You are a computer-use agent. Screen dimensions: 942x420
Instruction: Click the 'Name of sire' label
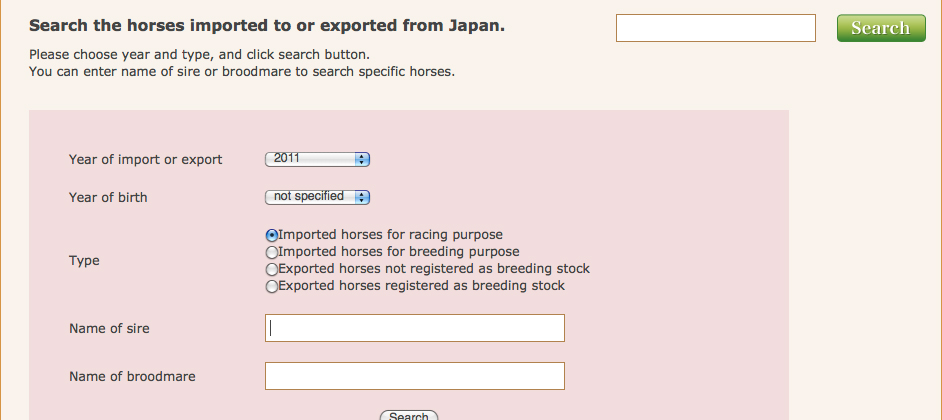pos(109,329)
